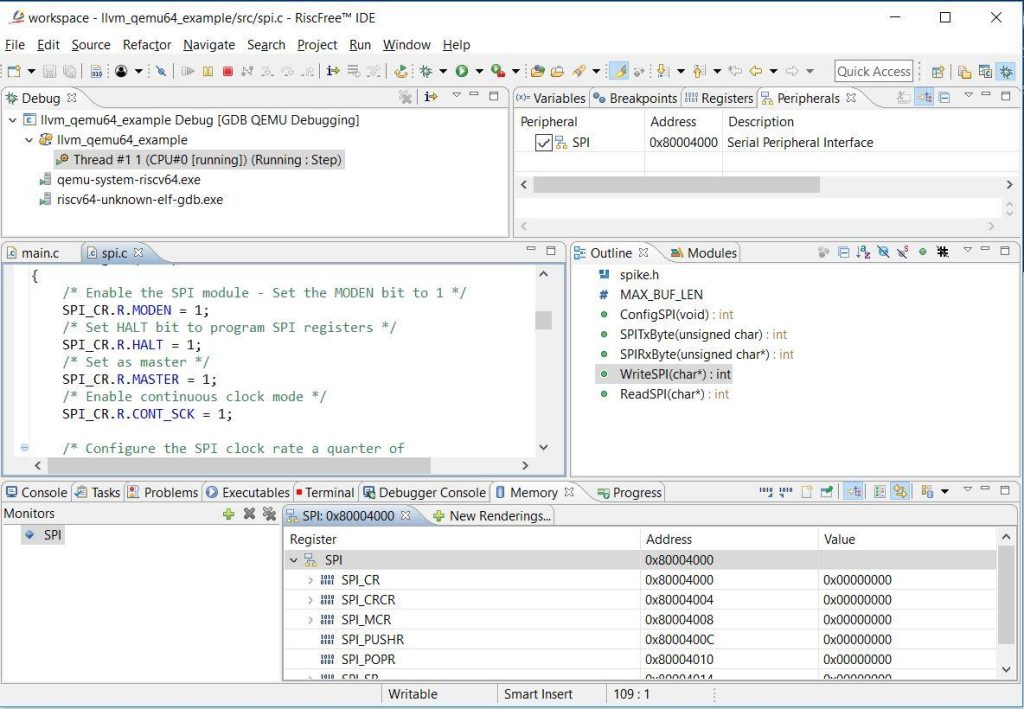Click the Disconnect icon in toolbar
1024x709 pixels.
pos(247,71)
